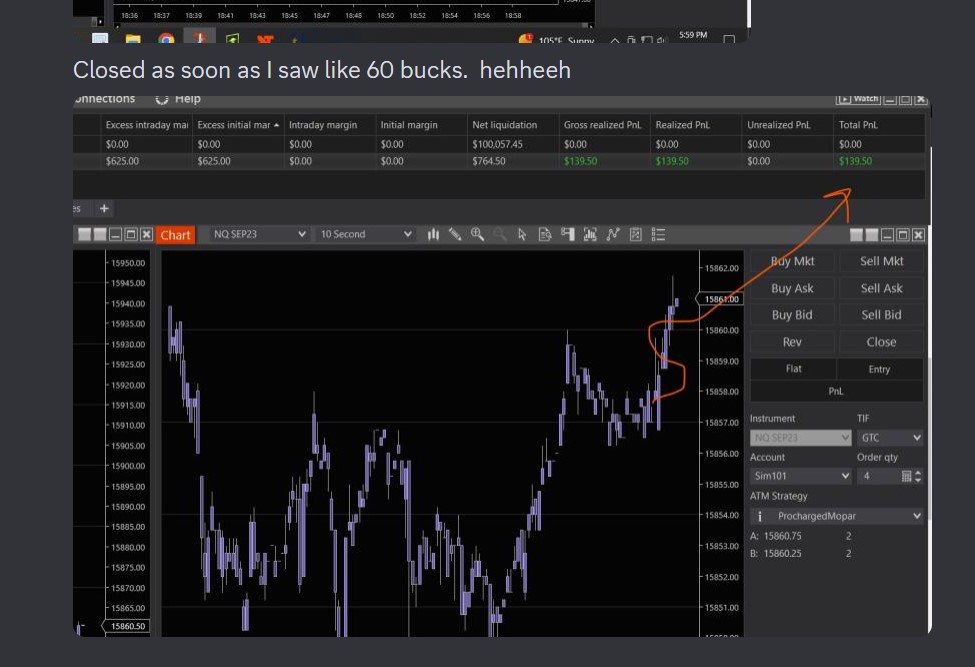Click the Chrome icon in taskbar
975x667 pixels.
tap(166, 39)
